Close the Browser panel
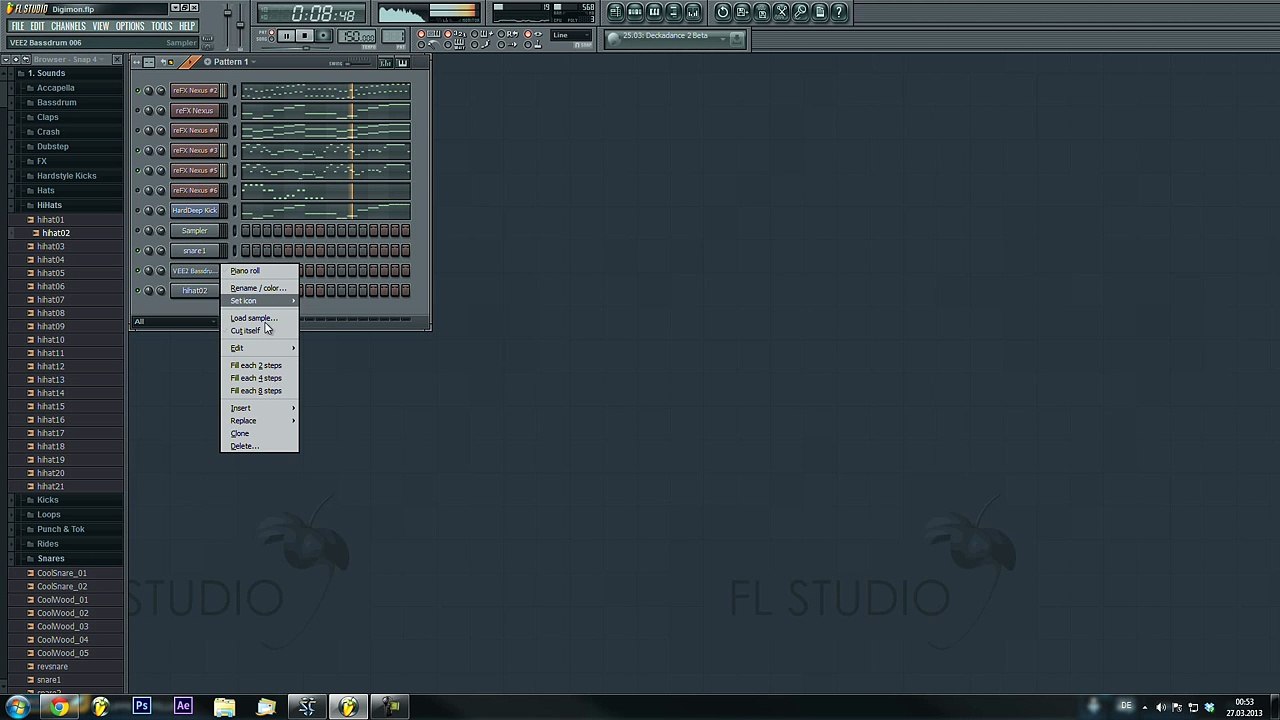This screenshot has width=1280, height=720. (x=117, y=60)
